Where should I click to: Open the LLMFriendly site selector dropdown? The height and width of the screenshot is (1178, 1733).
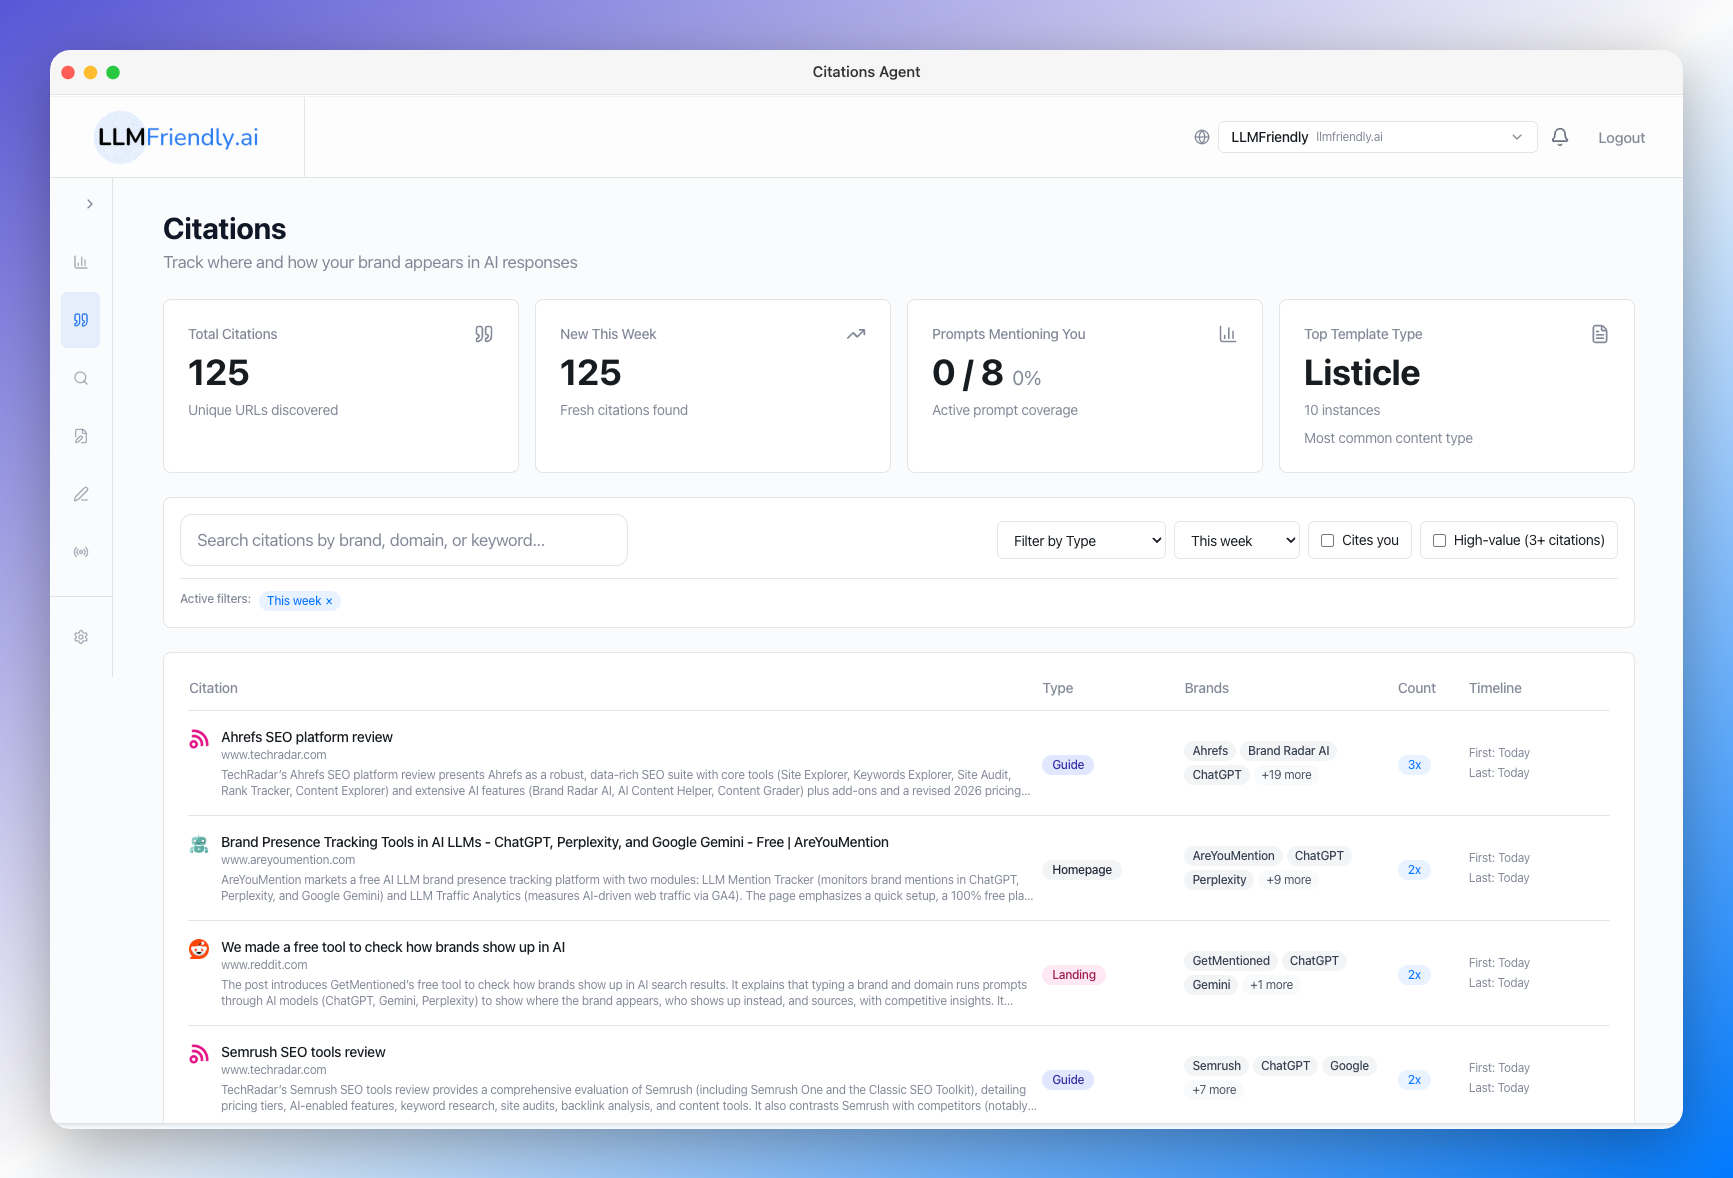click(x=1377, y=137)
